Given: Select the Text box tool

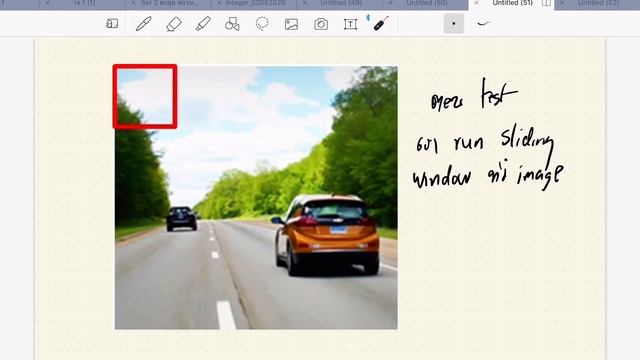Looking at the screenshot, I should (x=350, y=24).
